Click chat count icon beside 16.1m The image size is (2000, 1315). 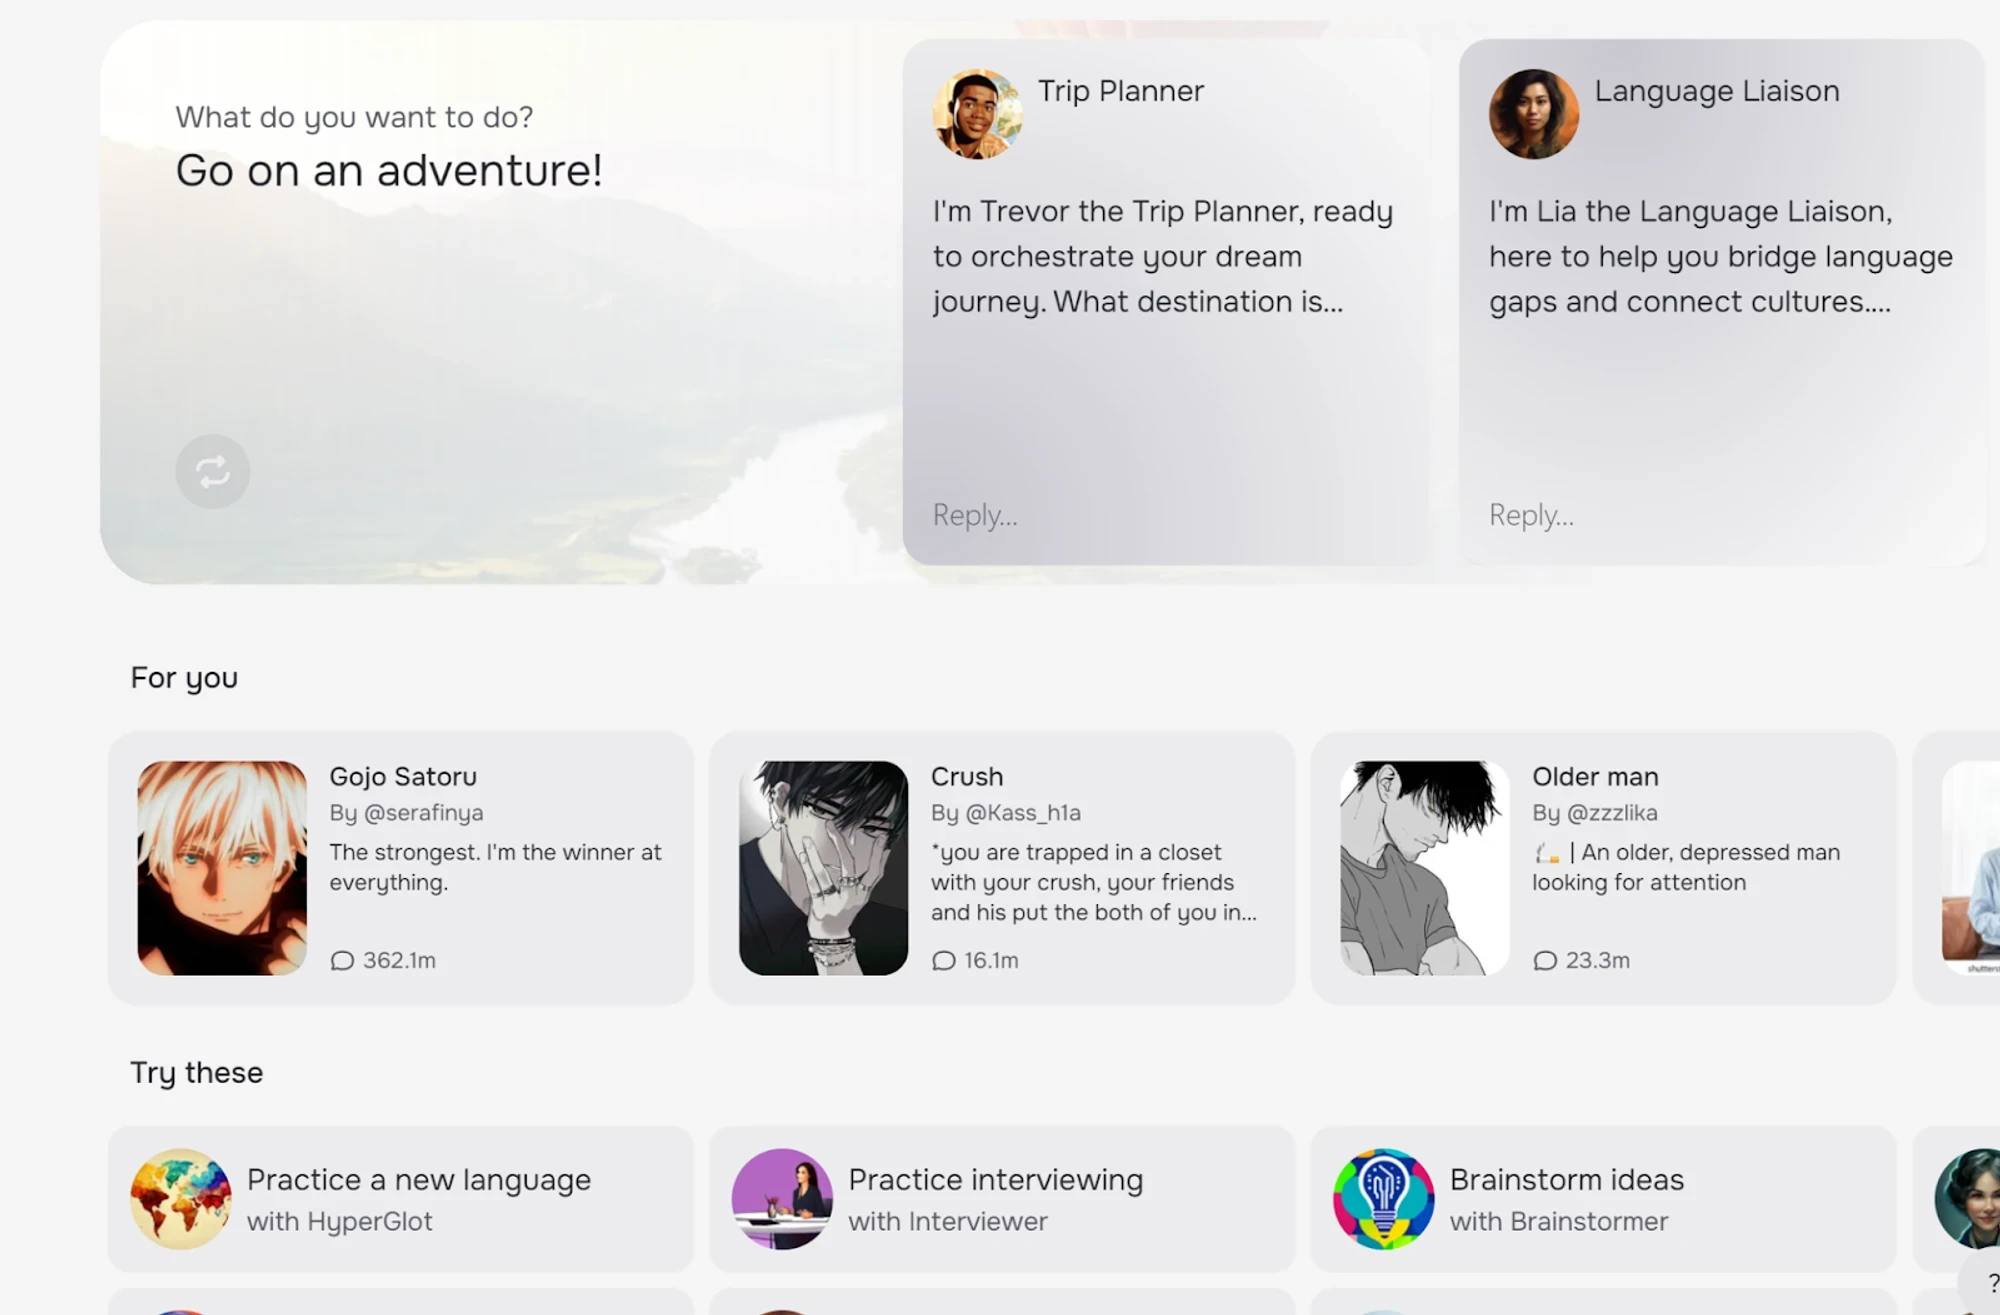coord(943,961)
